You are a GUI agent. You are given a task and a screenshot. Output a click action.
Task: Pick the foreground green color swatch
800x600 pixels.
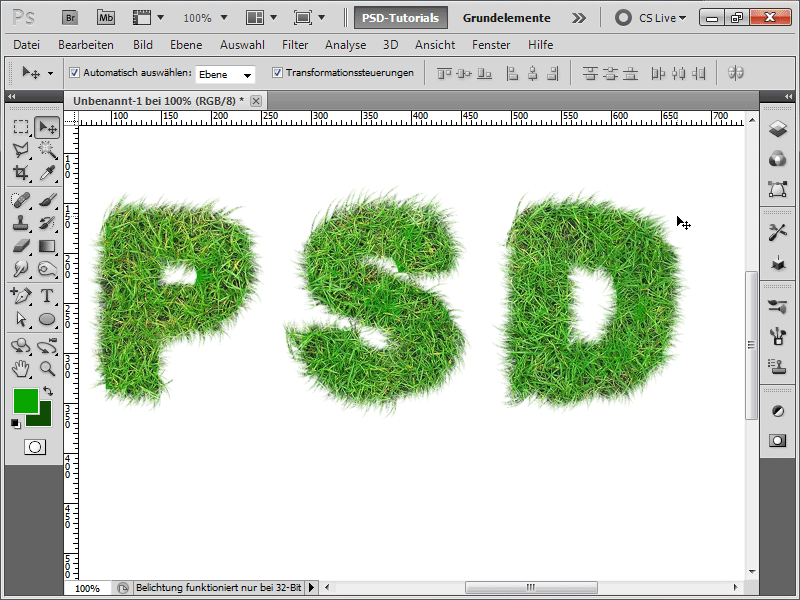click(x=25, y=399)
